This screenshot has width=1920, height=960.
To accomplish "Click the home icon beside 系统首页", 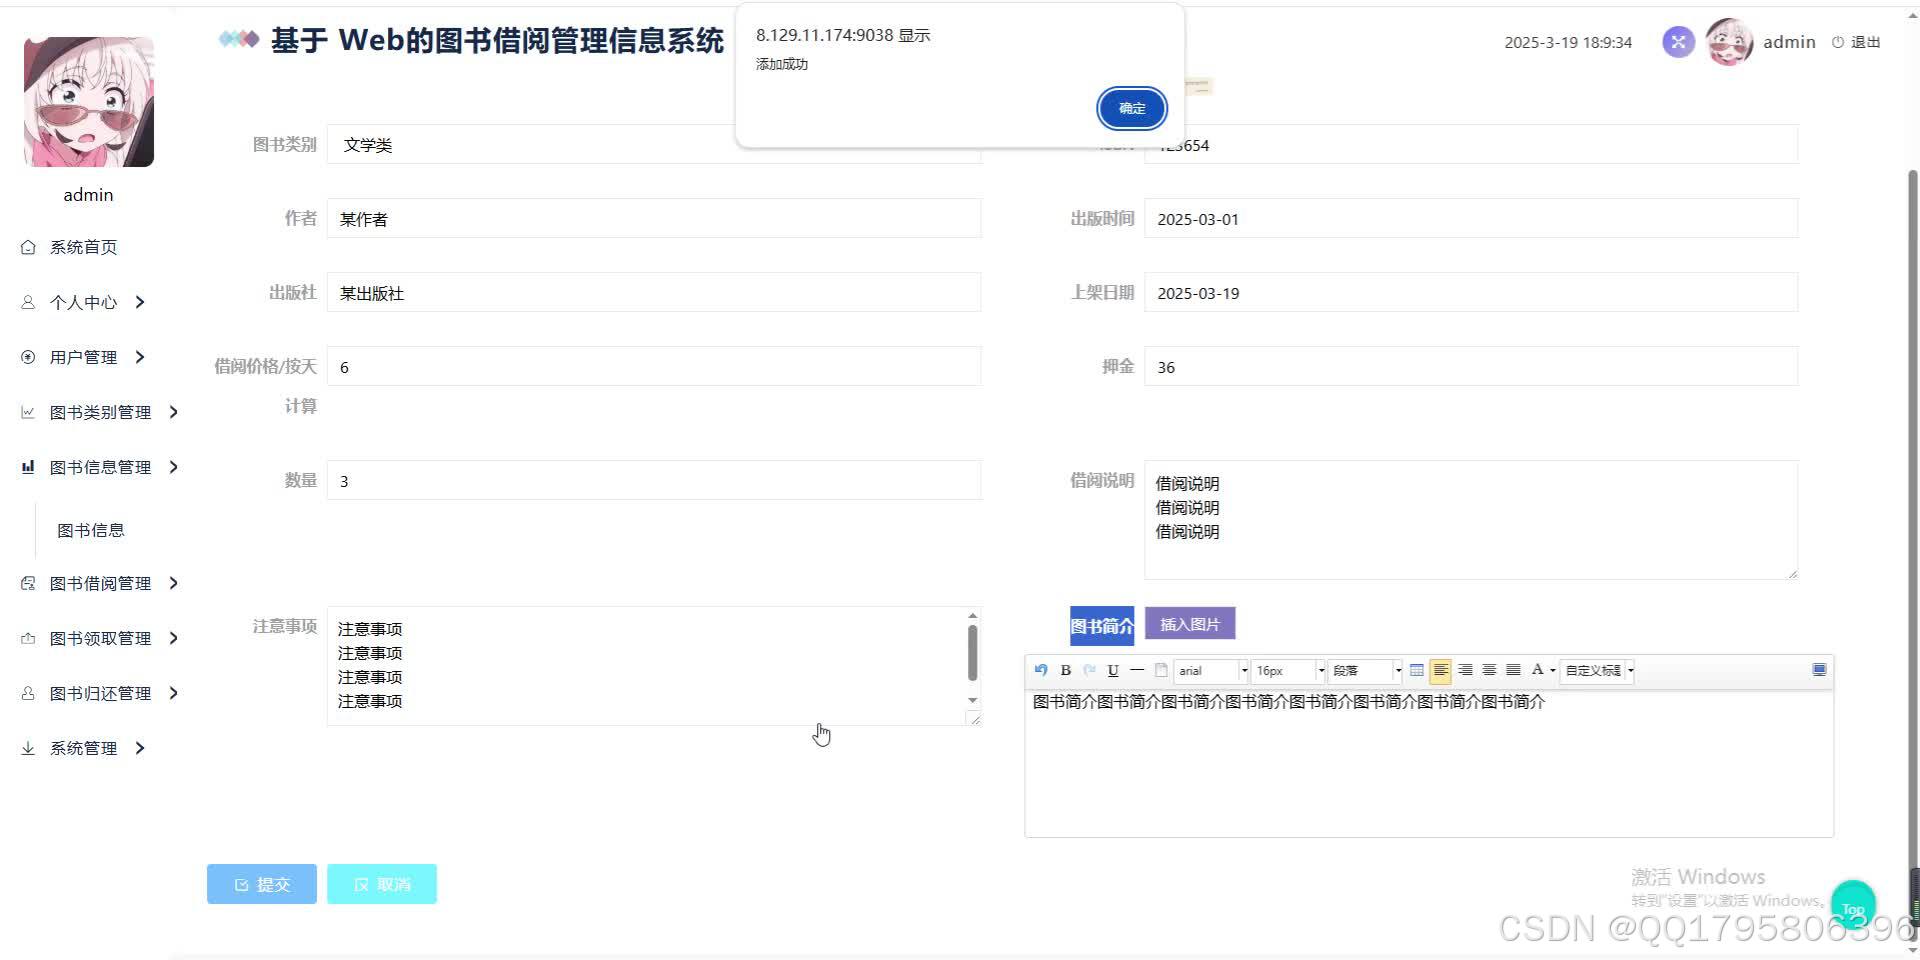I will click(x=27, y=246).
